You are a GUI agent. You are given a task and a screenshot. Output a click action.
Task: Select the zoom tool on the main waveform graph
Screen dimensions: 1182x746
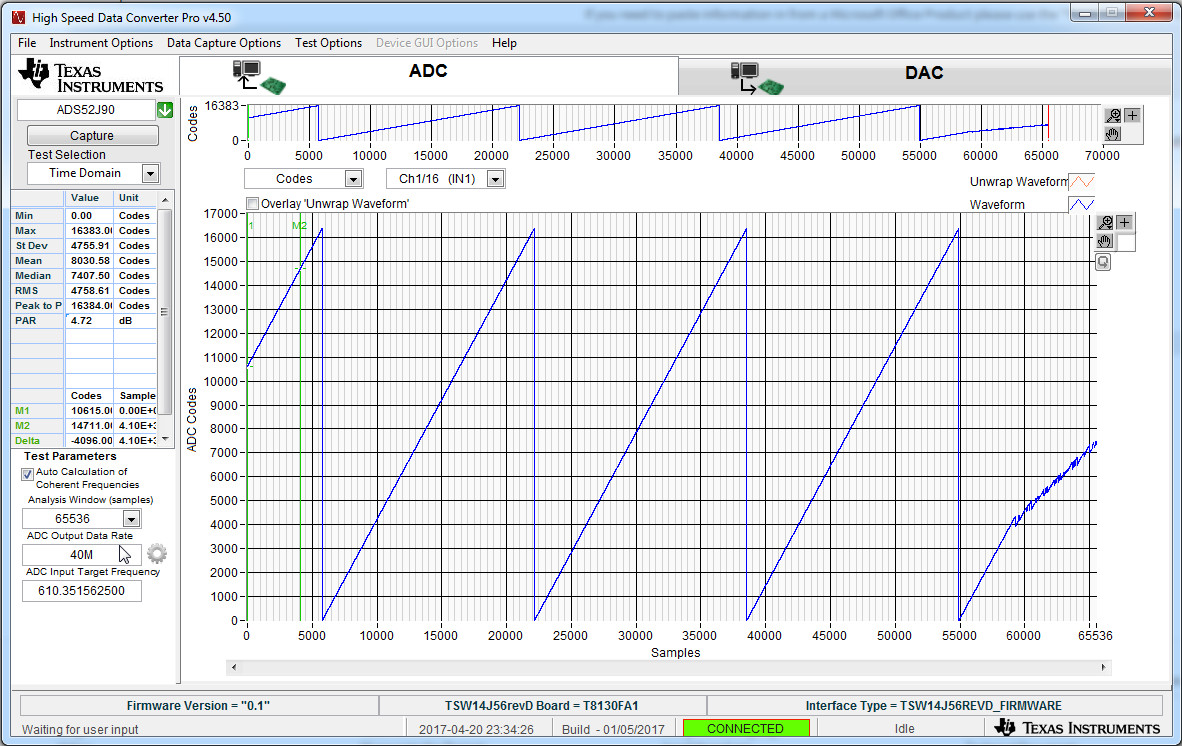[x=1105, y=223]
